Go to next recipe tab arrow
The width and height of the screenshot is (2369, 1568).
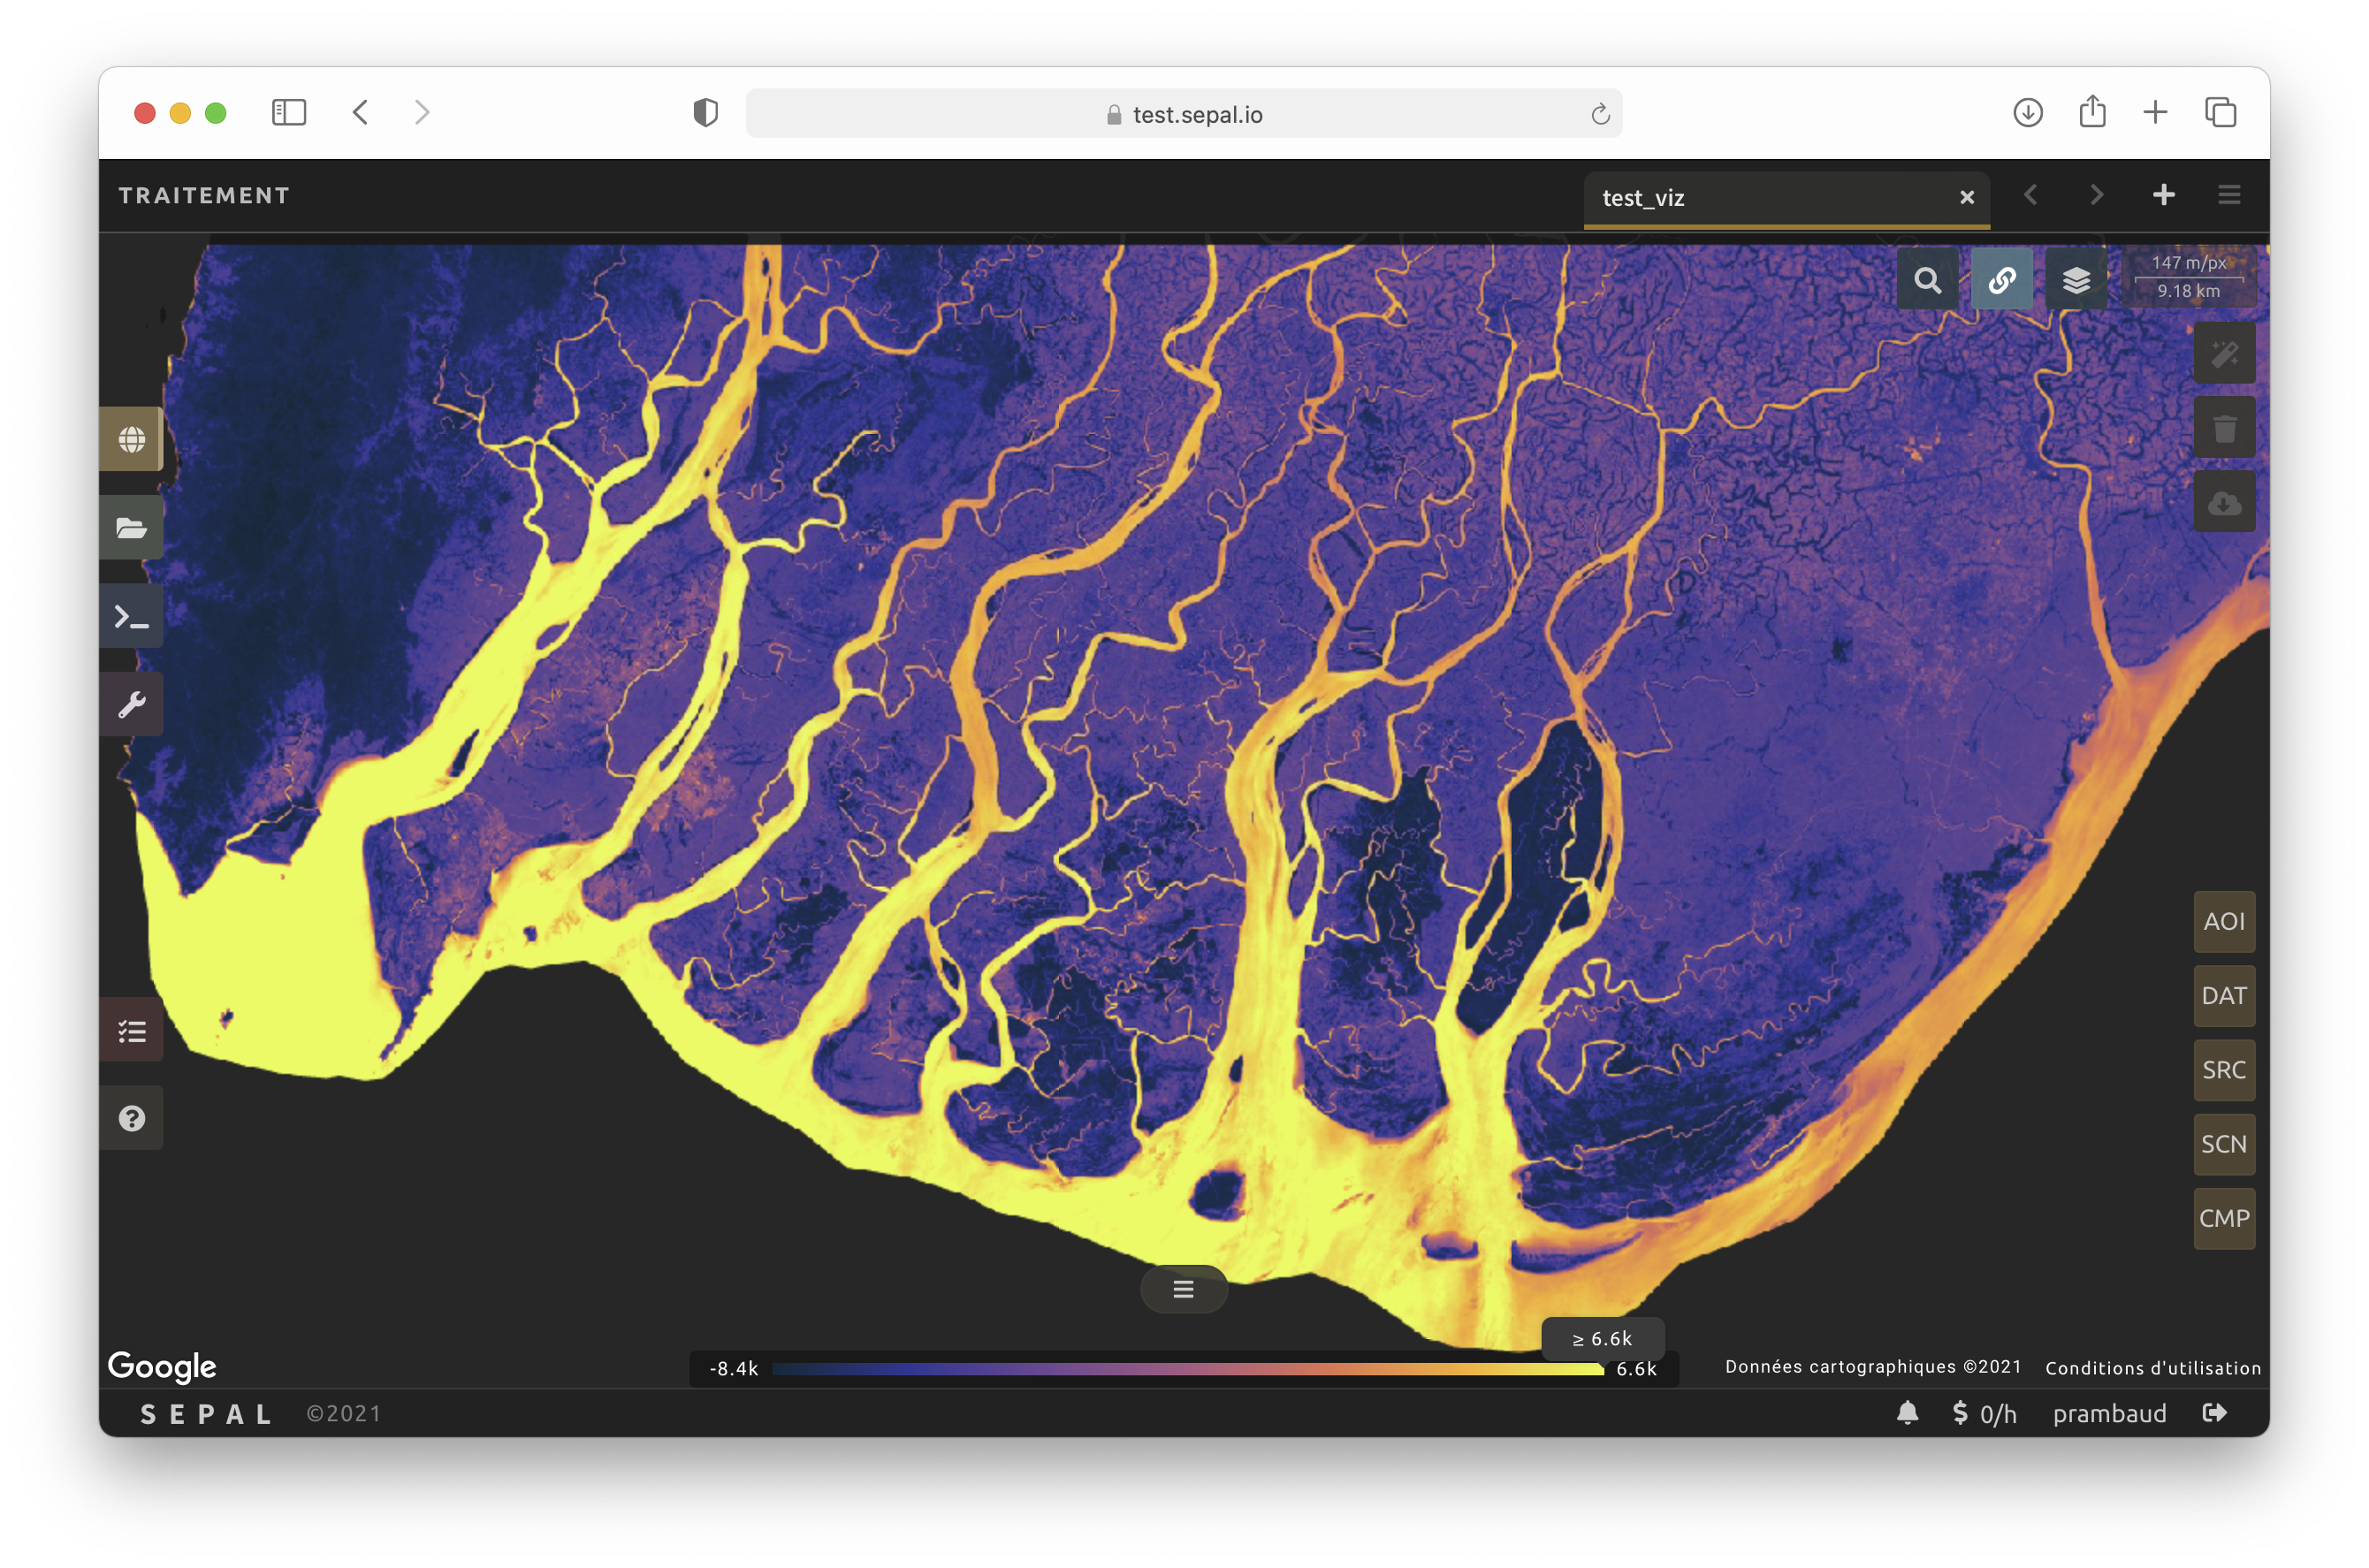click(2096, 195)
